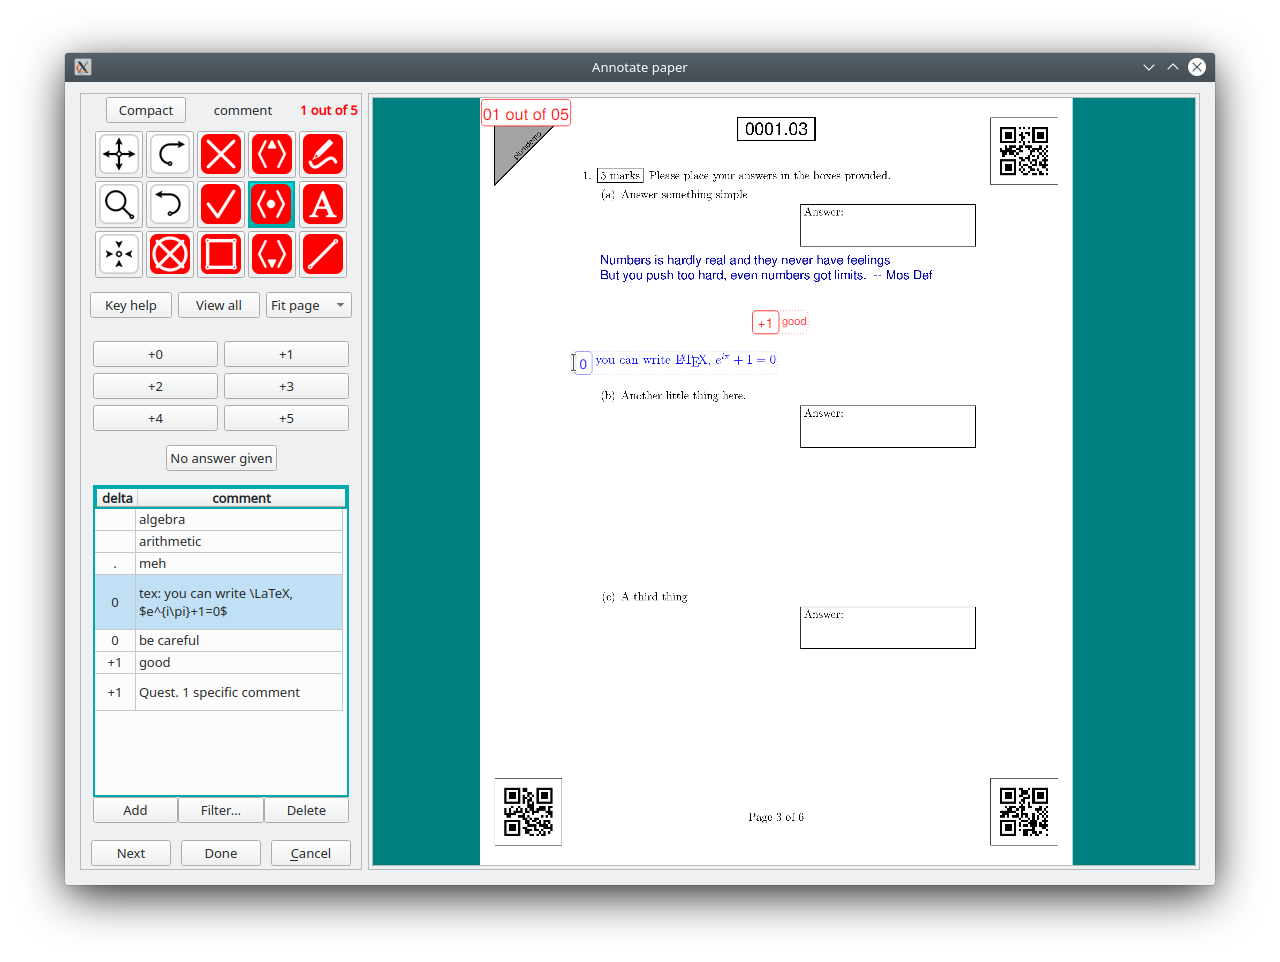This screenshot has height=962, width=1280.
Task: Click the 0001.03 paper ID box
Action: tap(776, 129)
